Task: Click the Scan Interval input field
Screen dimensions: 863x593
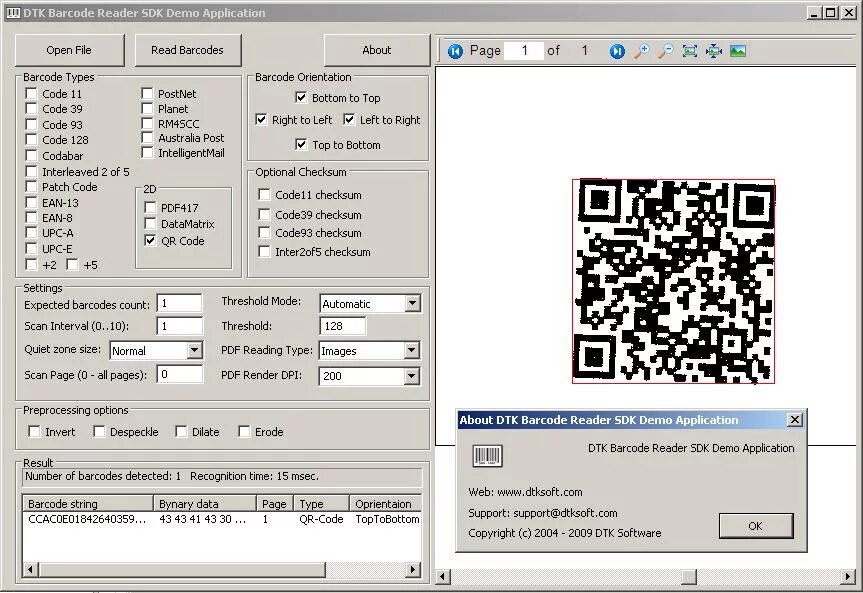Action: 179,326
